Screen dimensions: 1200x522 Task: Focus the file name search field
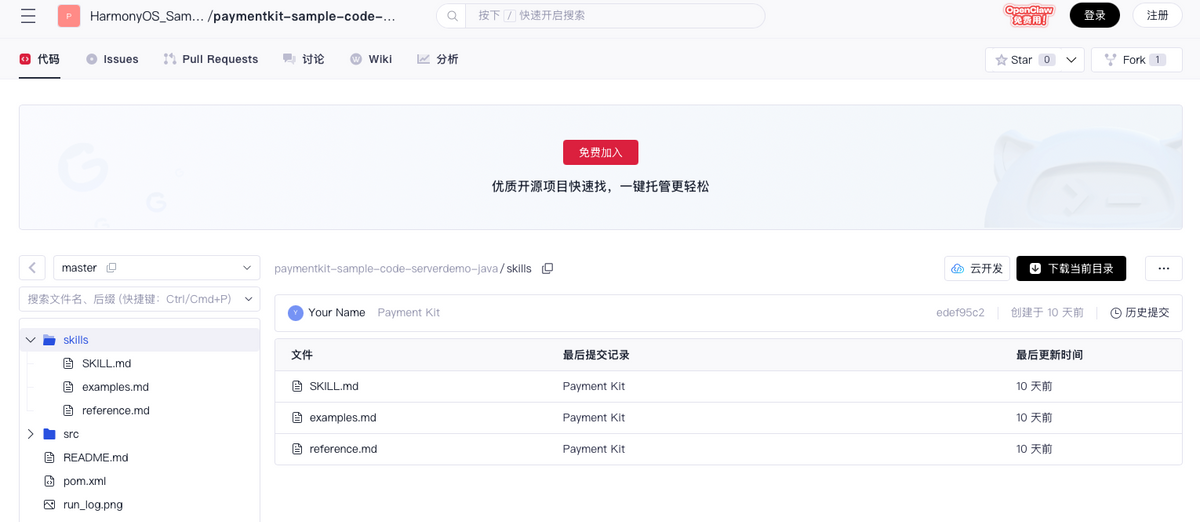point(139,299)
